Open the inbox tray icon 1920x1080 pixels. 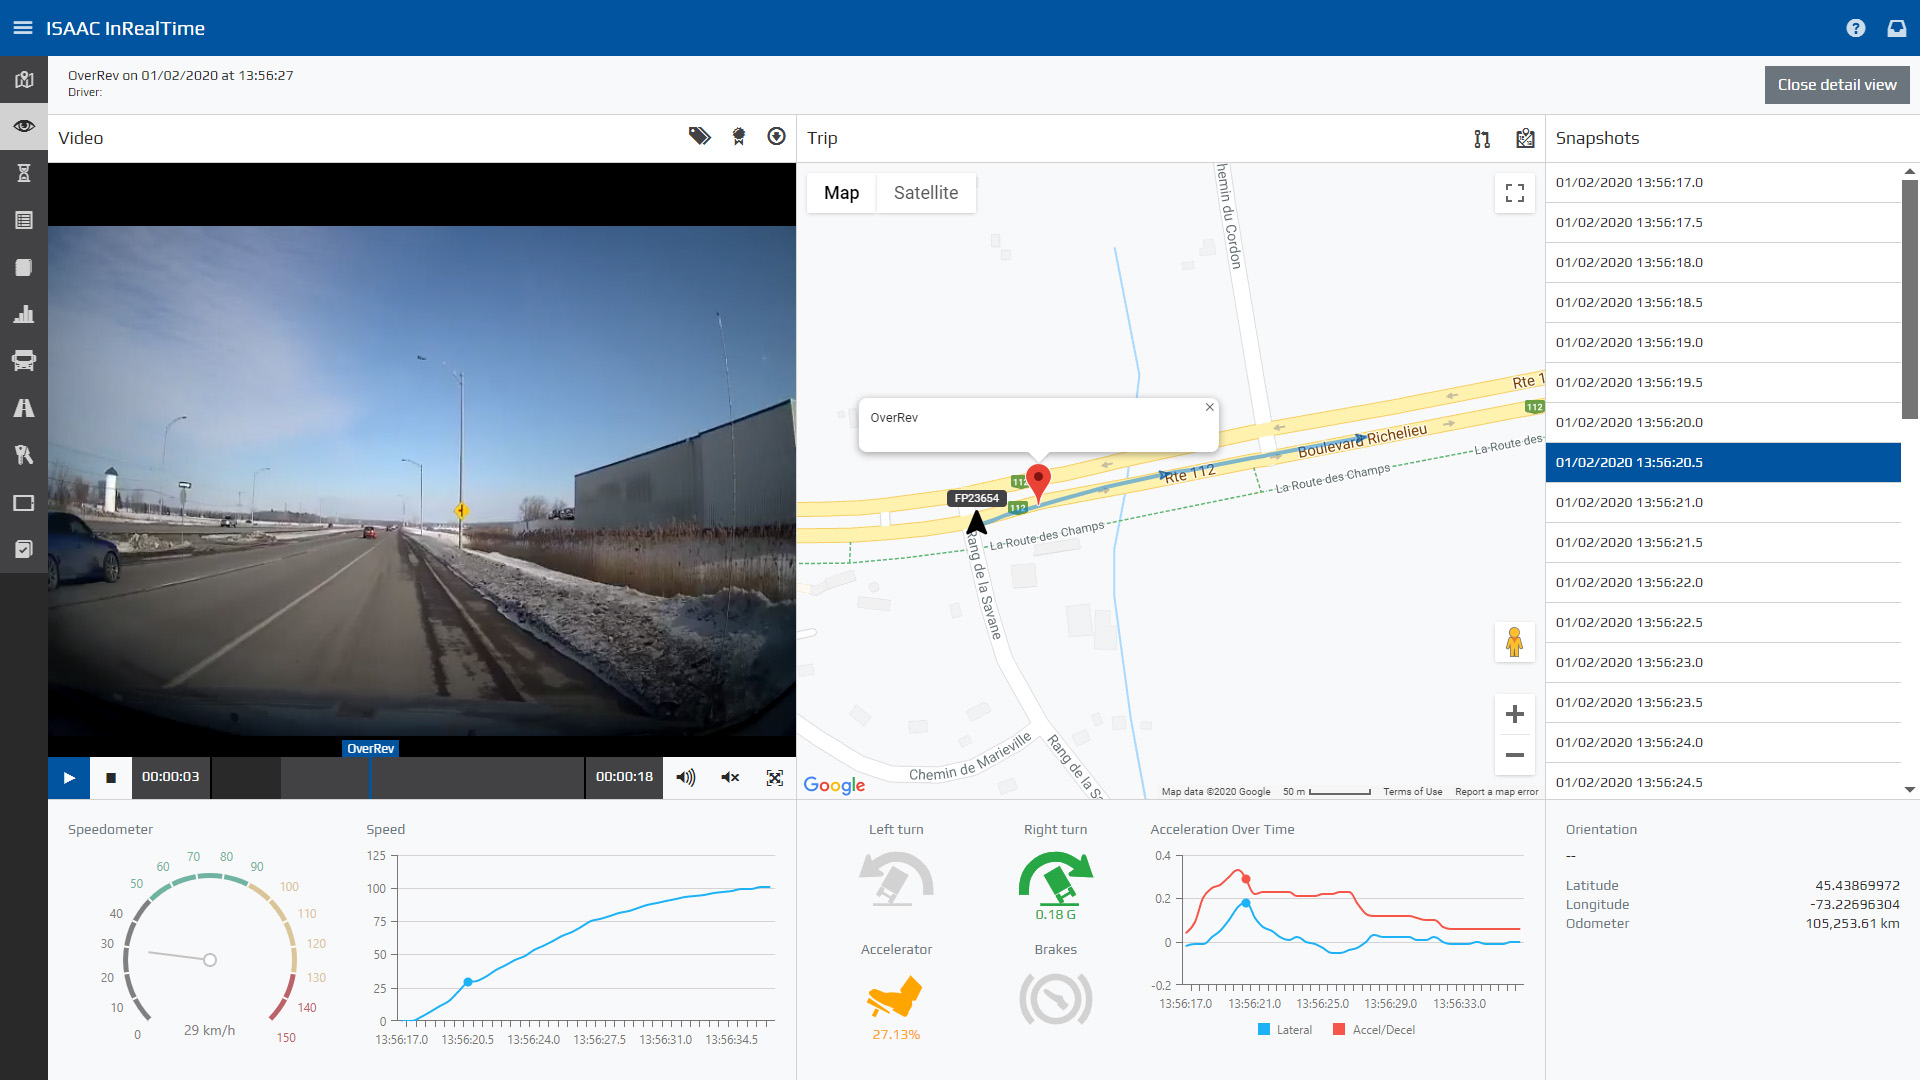[1897, 28]
